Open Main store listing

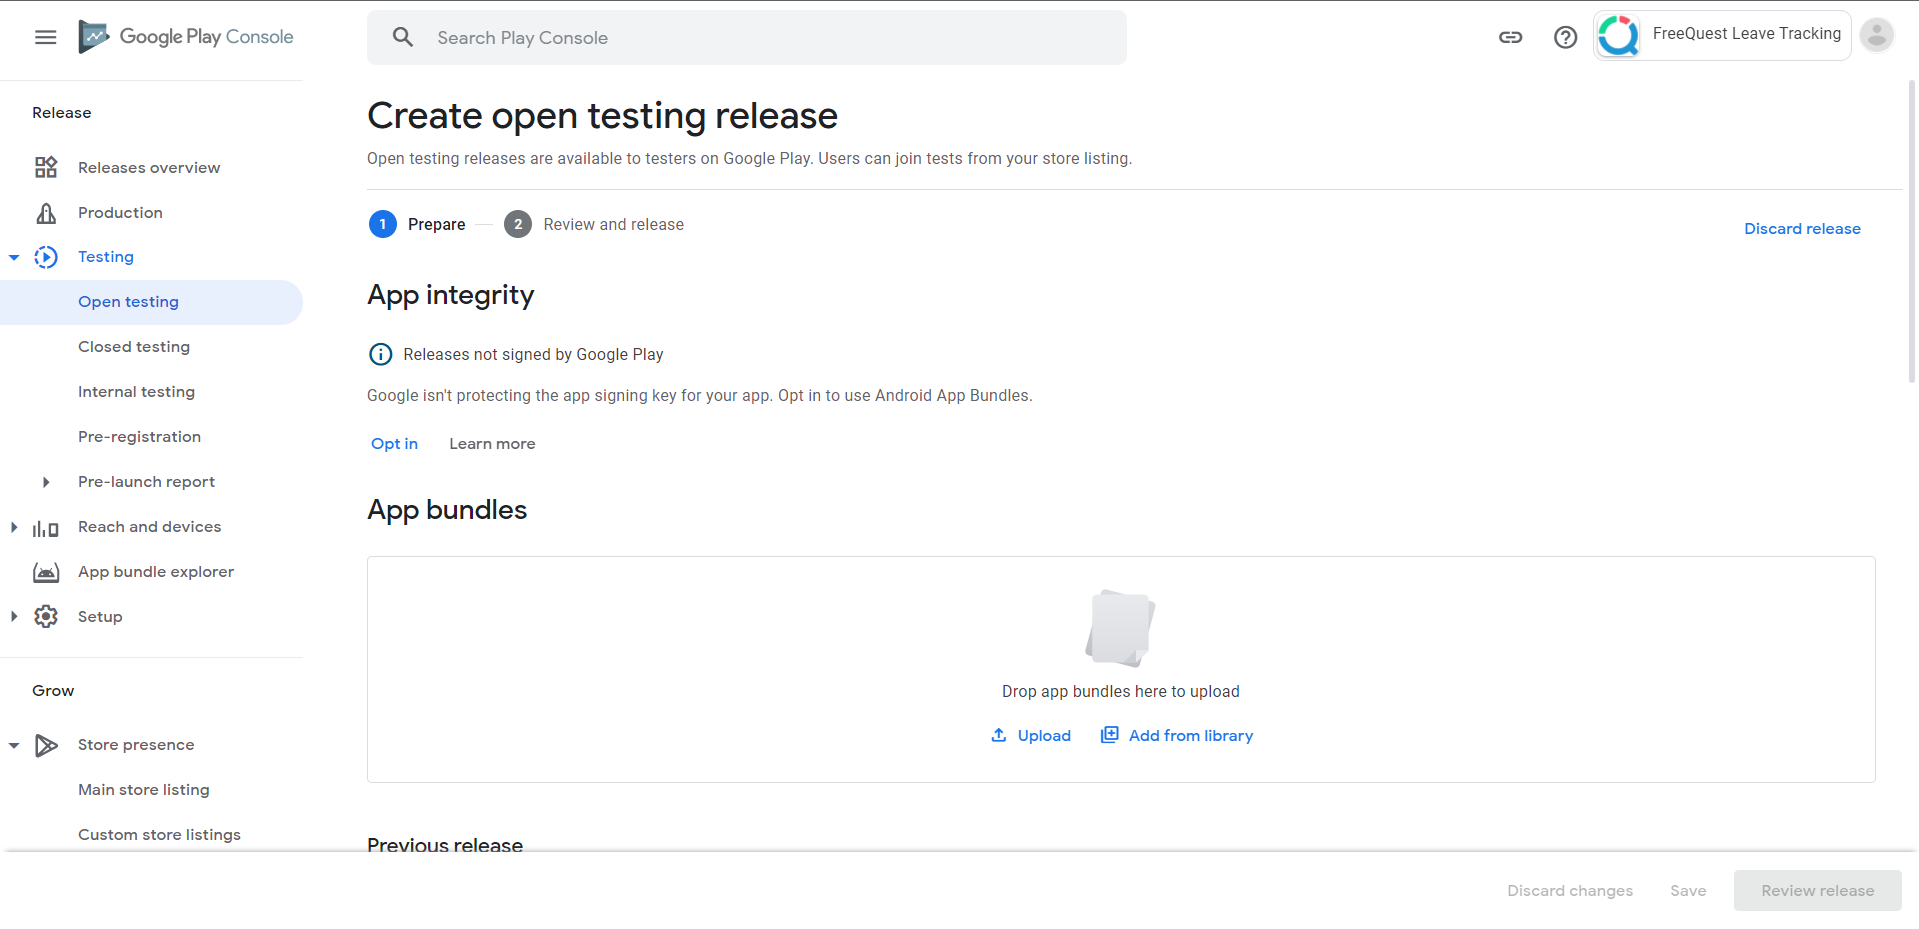click(x=143, y=789)
